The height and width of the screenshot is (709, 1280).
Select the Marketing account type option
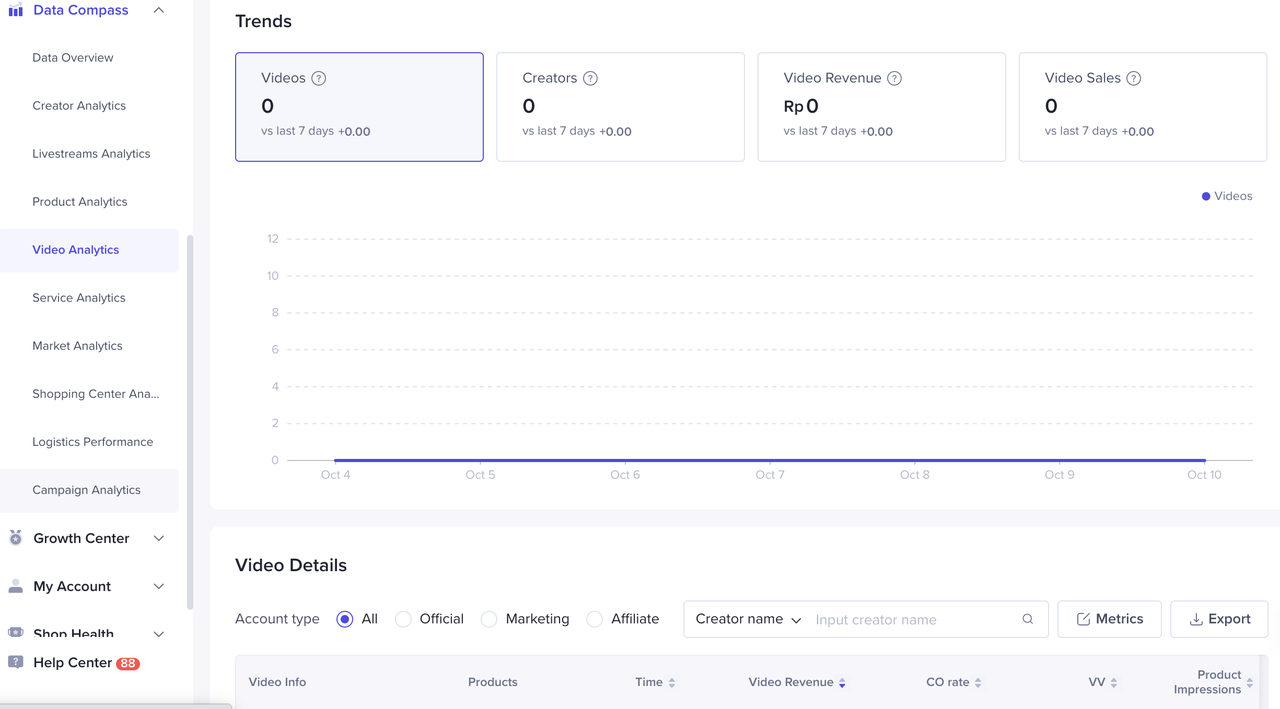tap(489, 619)
